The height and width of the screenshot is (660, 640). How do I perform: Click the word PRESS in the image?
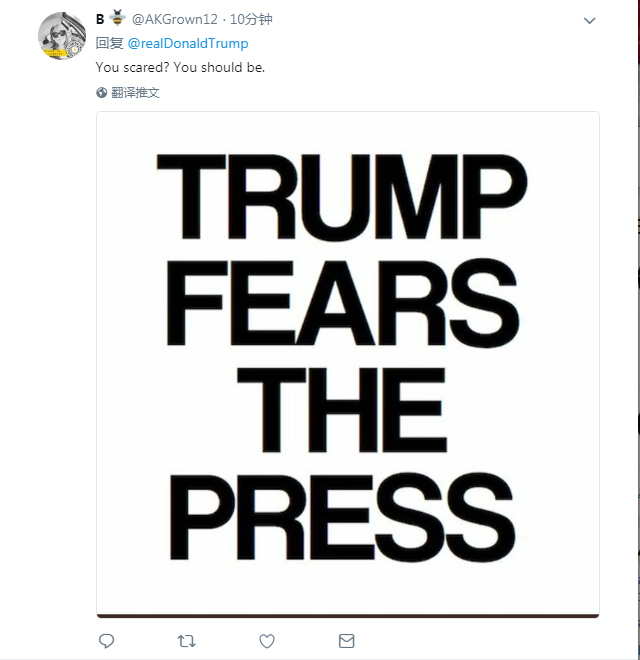pos(342,517)
